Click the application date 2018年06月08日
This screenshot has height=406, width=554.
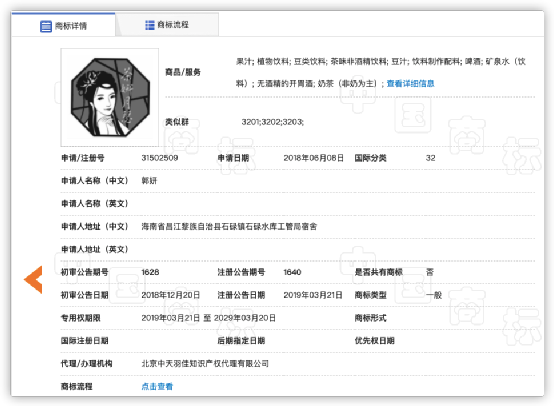pyautogui.click(x=313, y=158)
